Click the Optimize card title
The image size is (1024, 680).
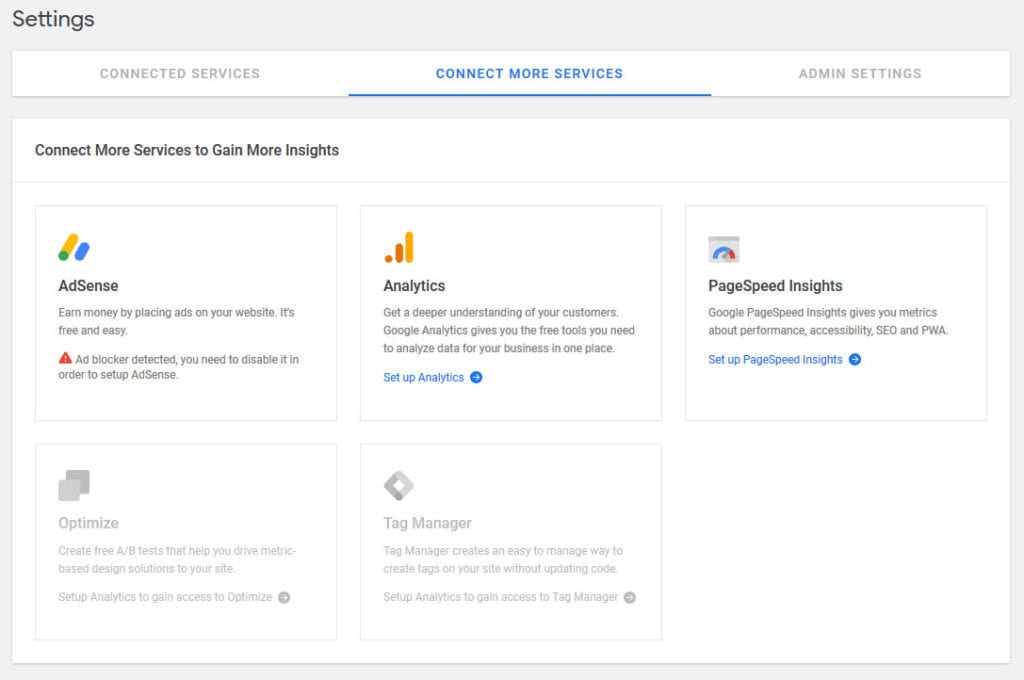(88, 523)
